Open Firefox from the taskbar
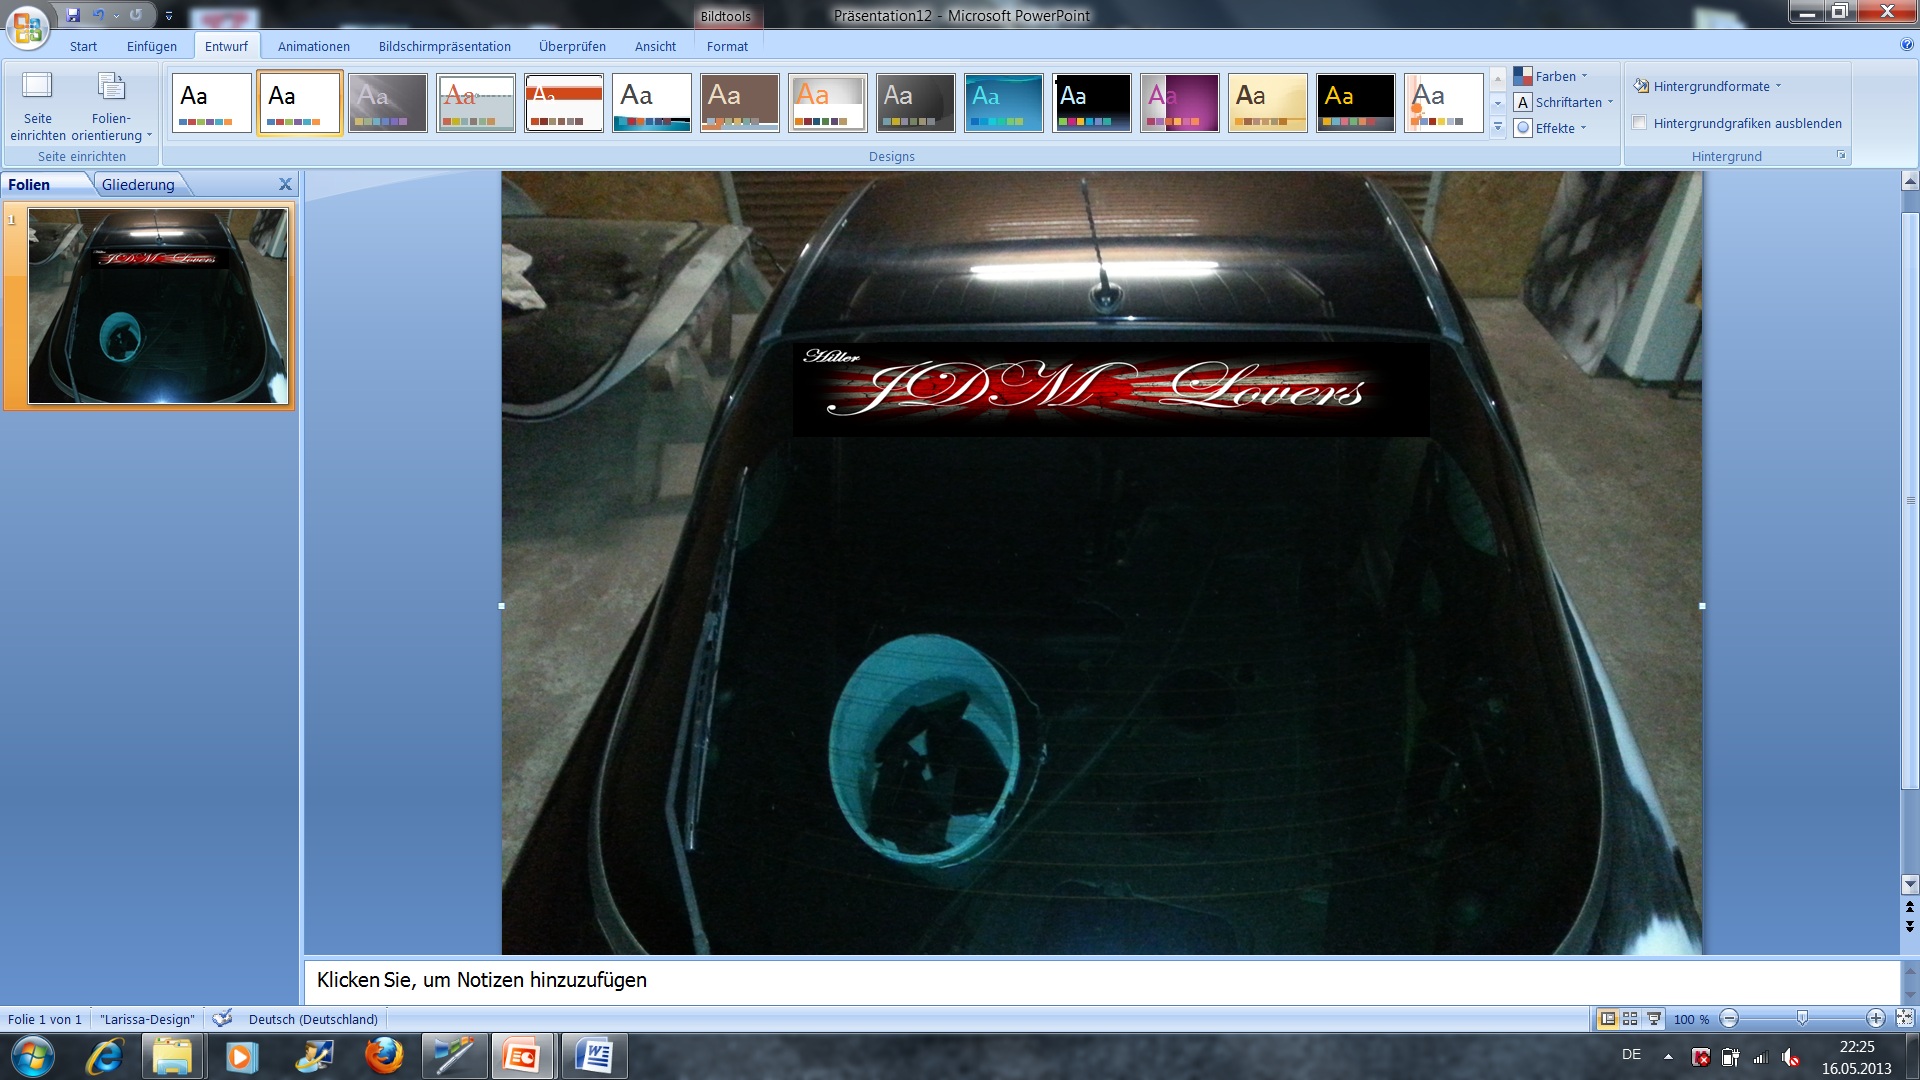The image size is (1920, 1080). click(384, 1056)
